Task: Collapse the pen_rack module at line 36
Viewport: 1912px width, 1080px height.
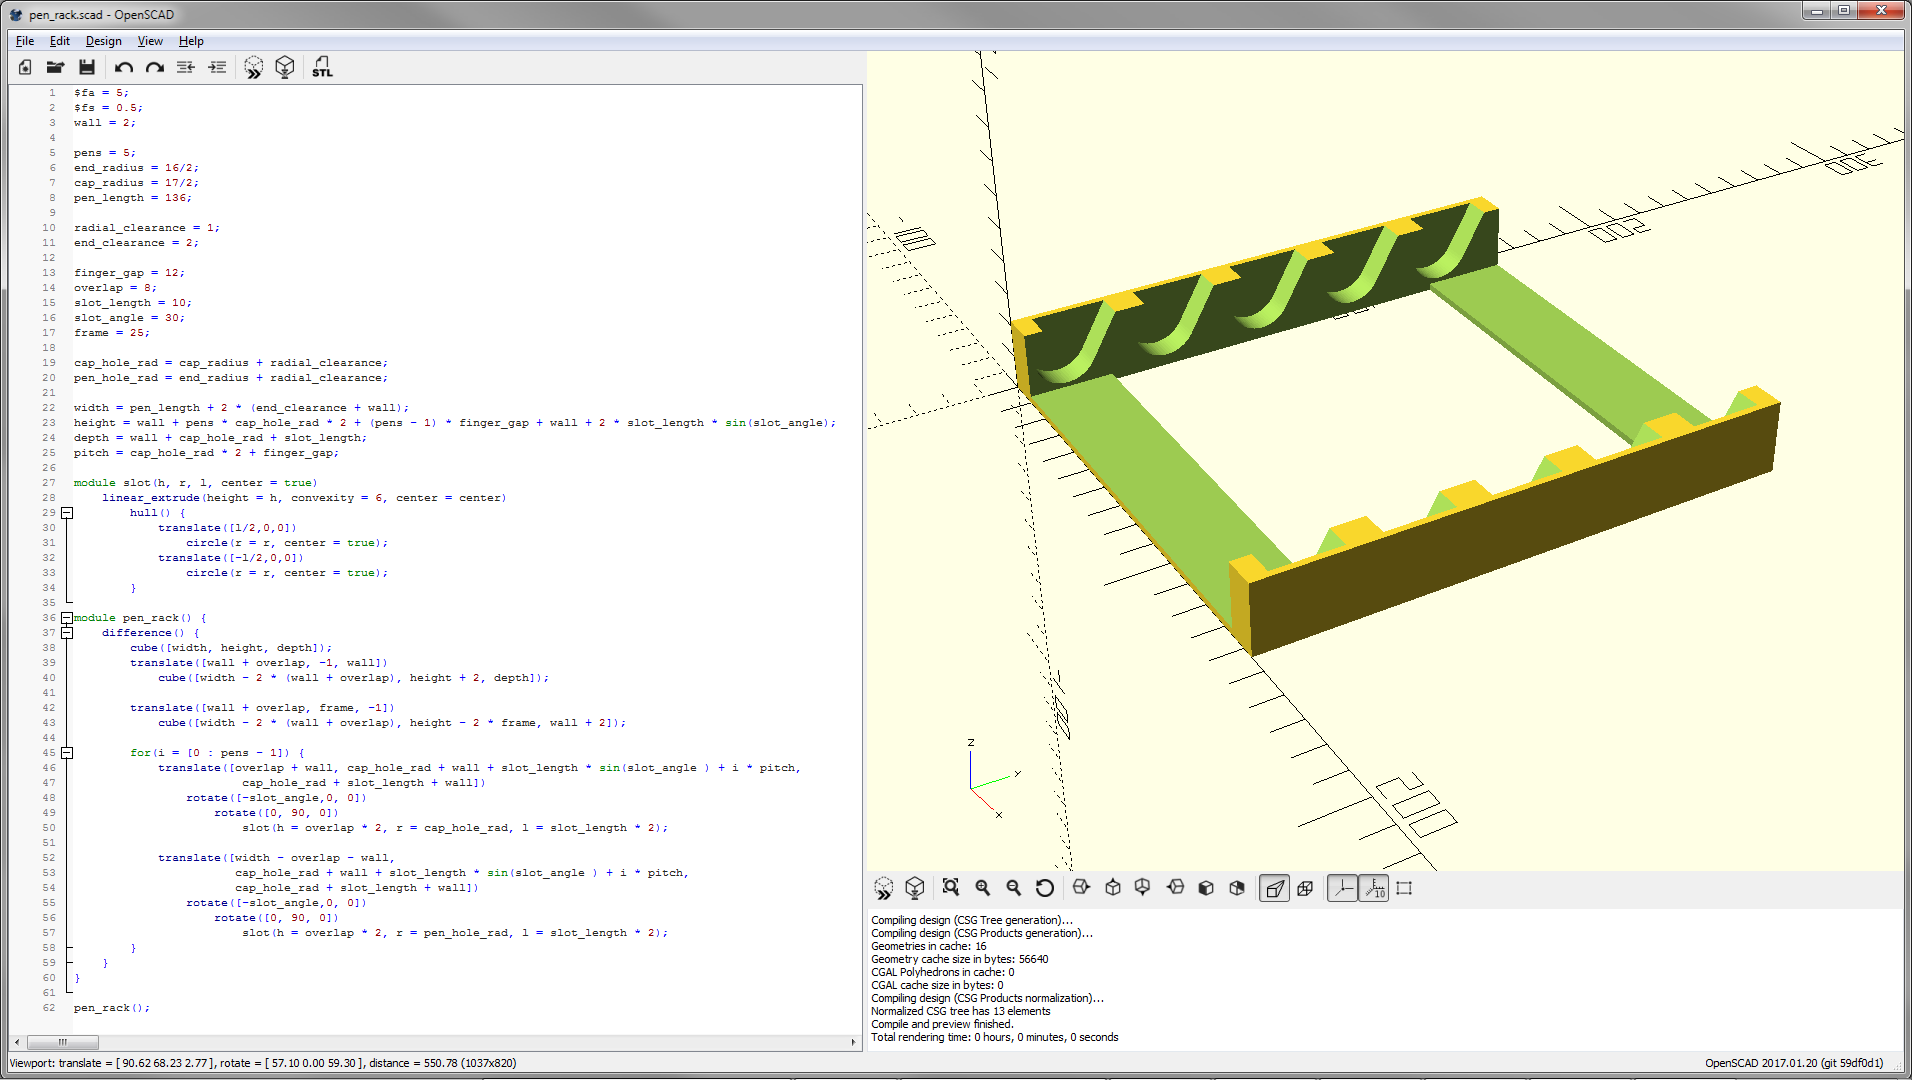Action: coord(67,618)
